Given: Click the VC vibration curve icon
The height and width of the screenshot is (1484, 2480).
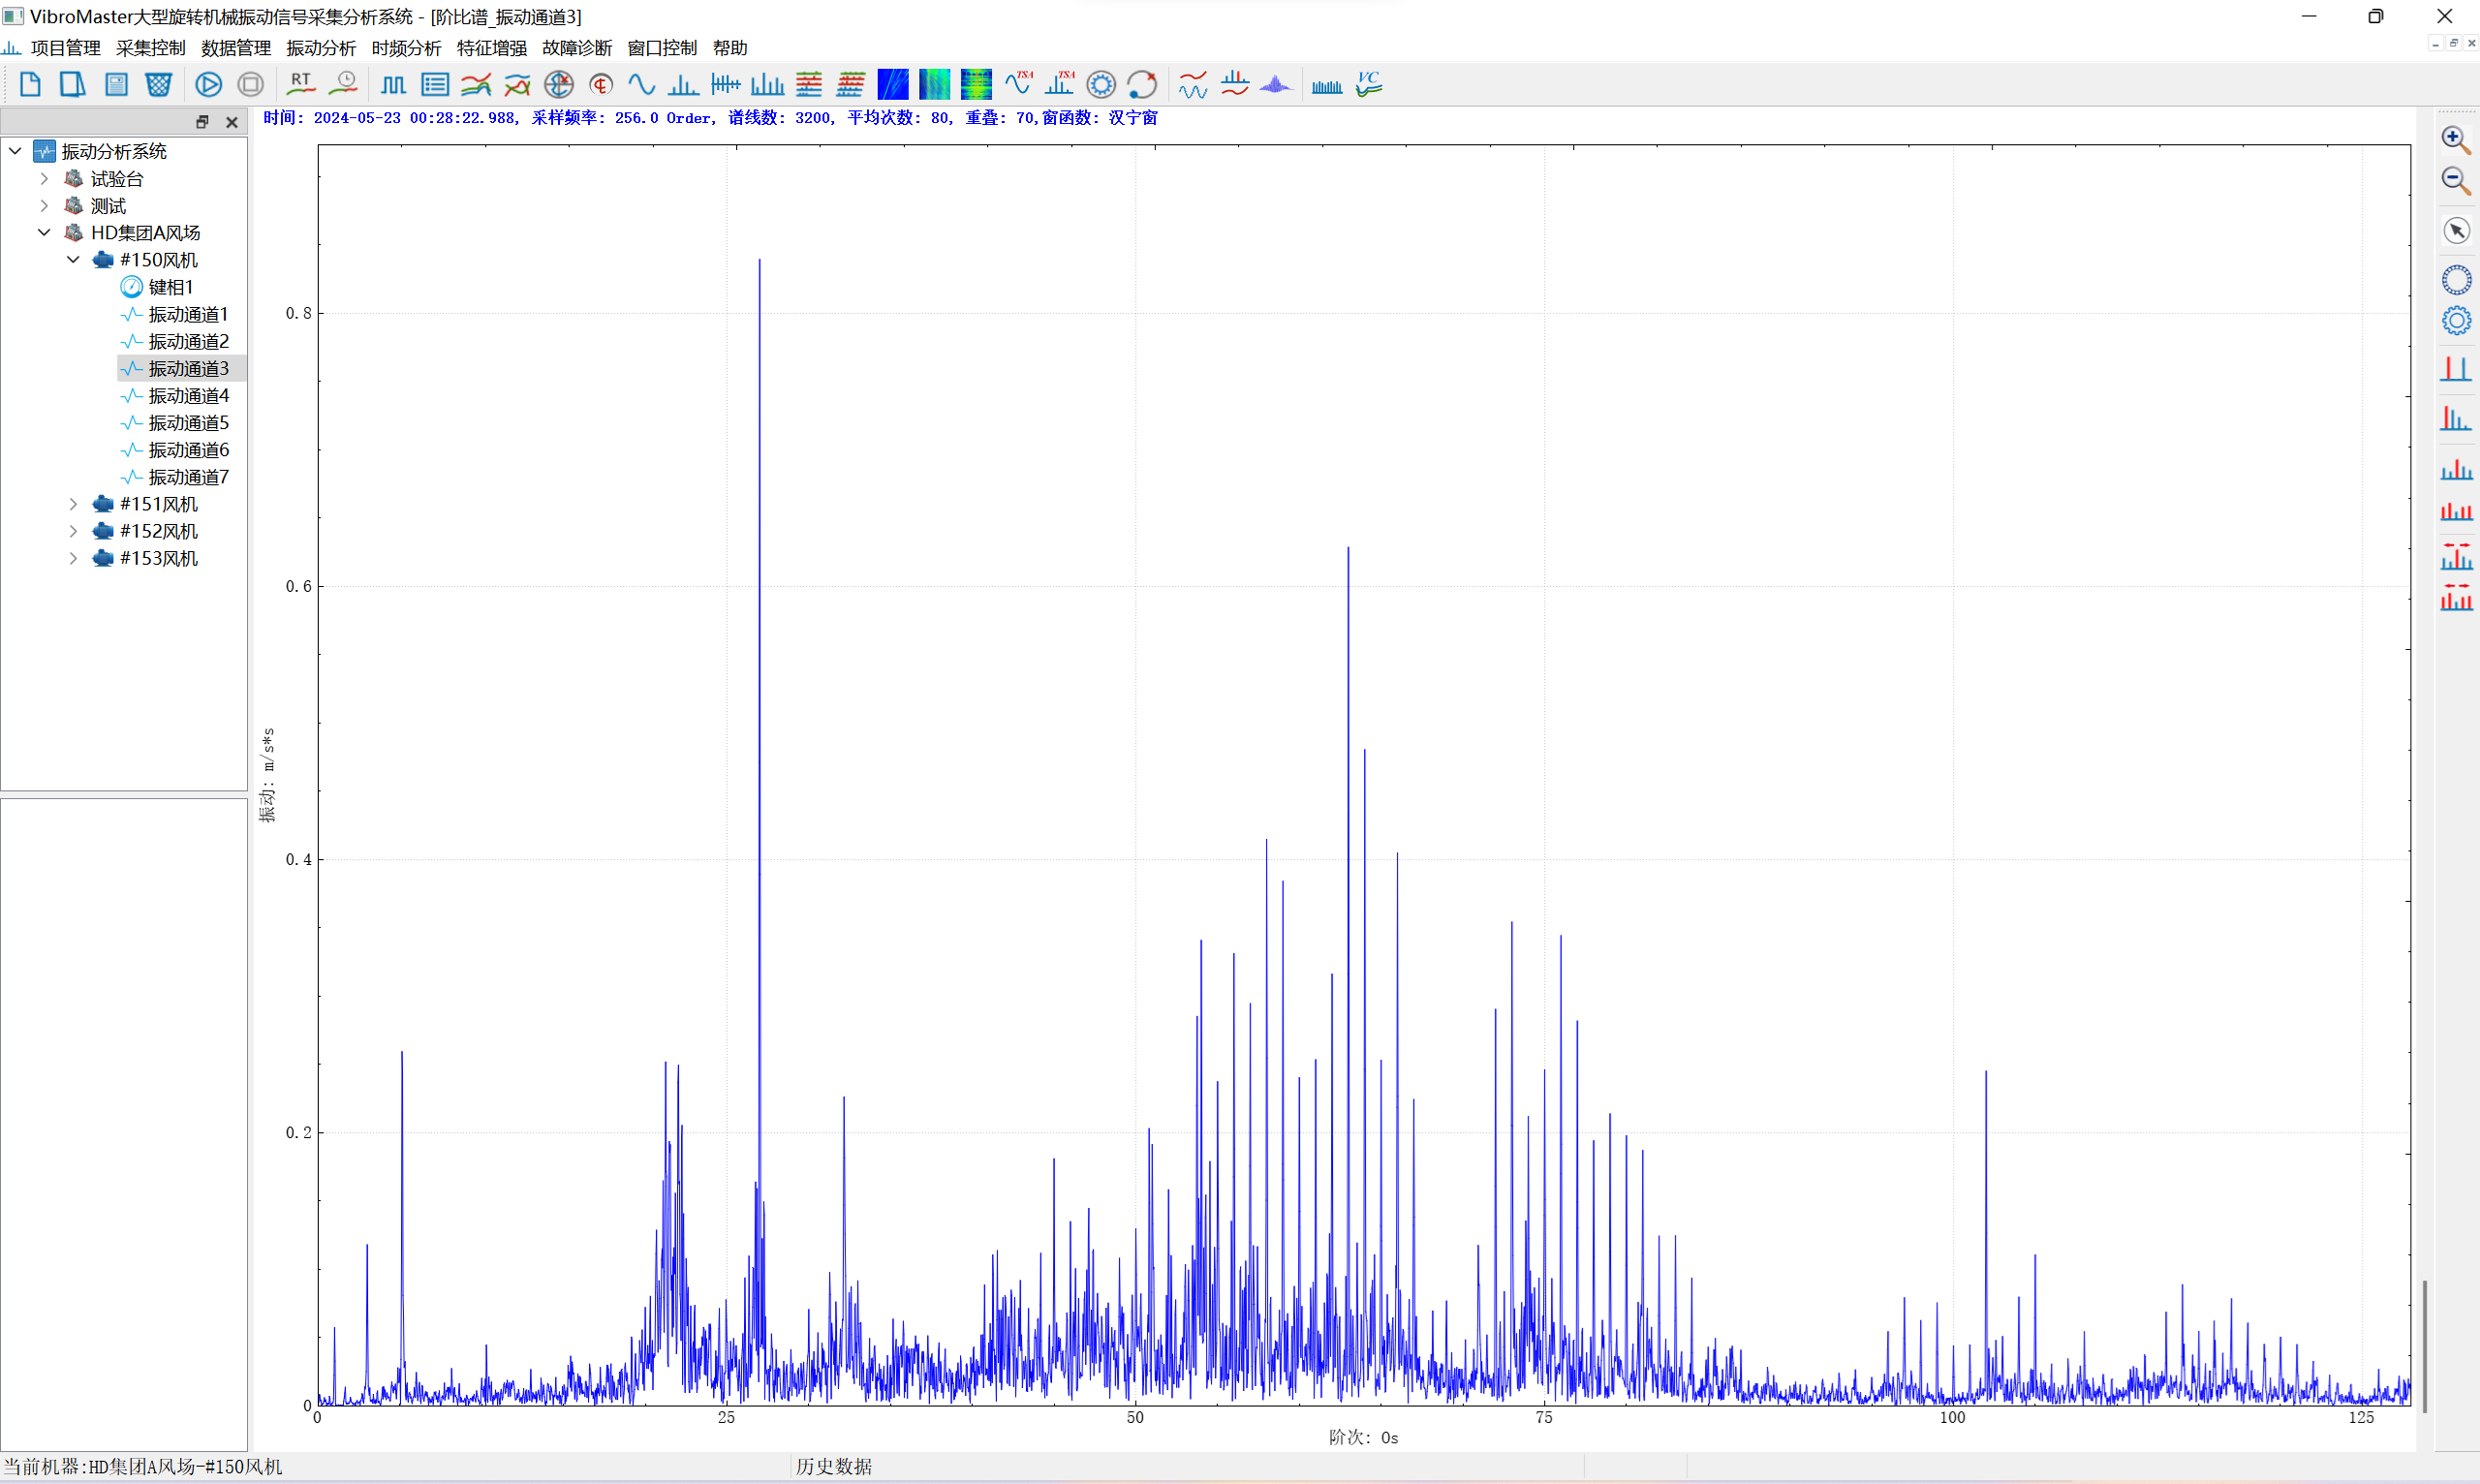Looking at the screenshot, I should click(1369, 85).
